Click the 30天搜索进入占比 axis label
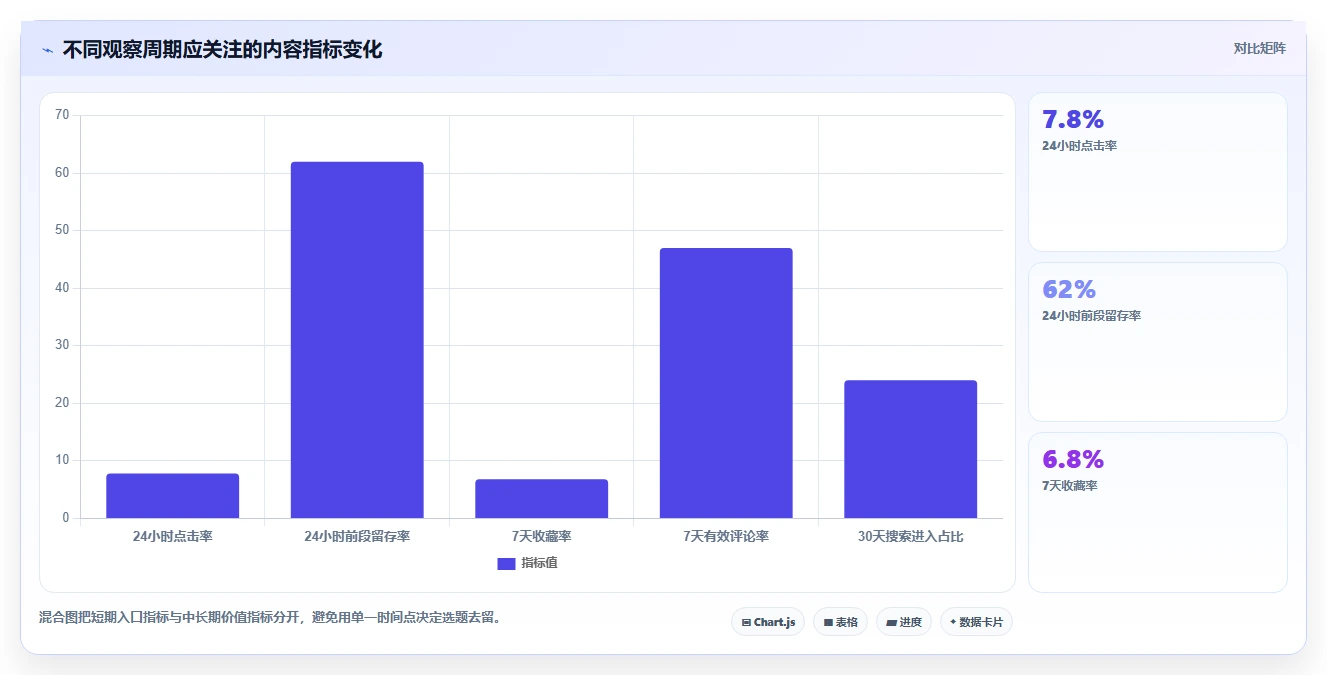Viewport: 1327px width, 675px height. [x=910, y=536]
